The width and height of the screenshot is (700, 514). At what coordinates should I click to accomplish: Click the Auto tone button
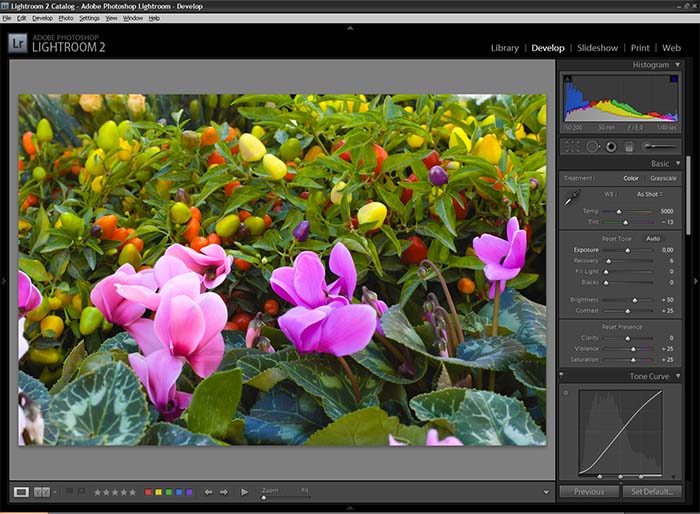653,238
